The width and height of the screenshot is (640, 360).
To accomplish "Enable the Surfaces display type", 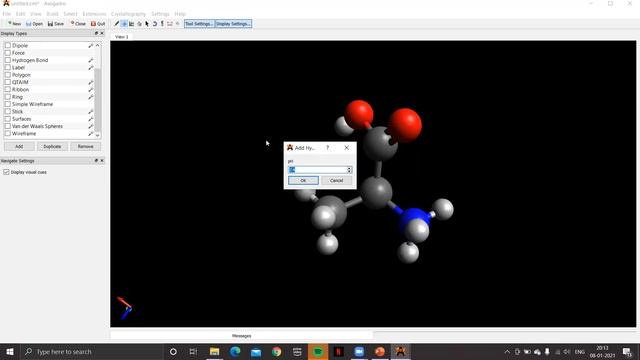I will pyautogui.click(x=8, y=119).
